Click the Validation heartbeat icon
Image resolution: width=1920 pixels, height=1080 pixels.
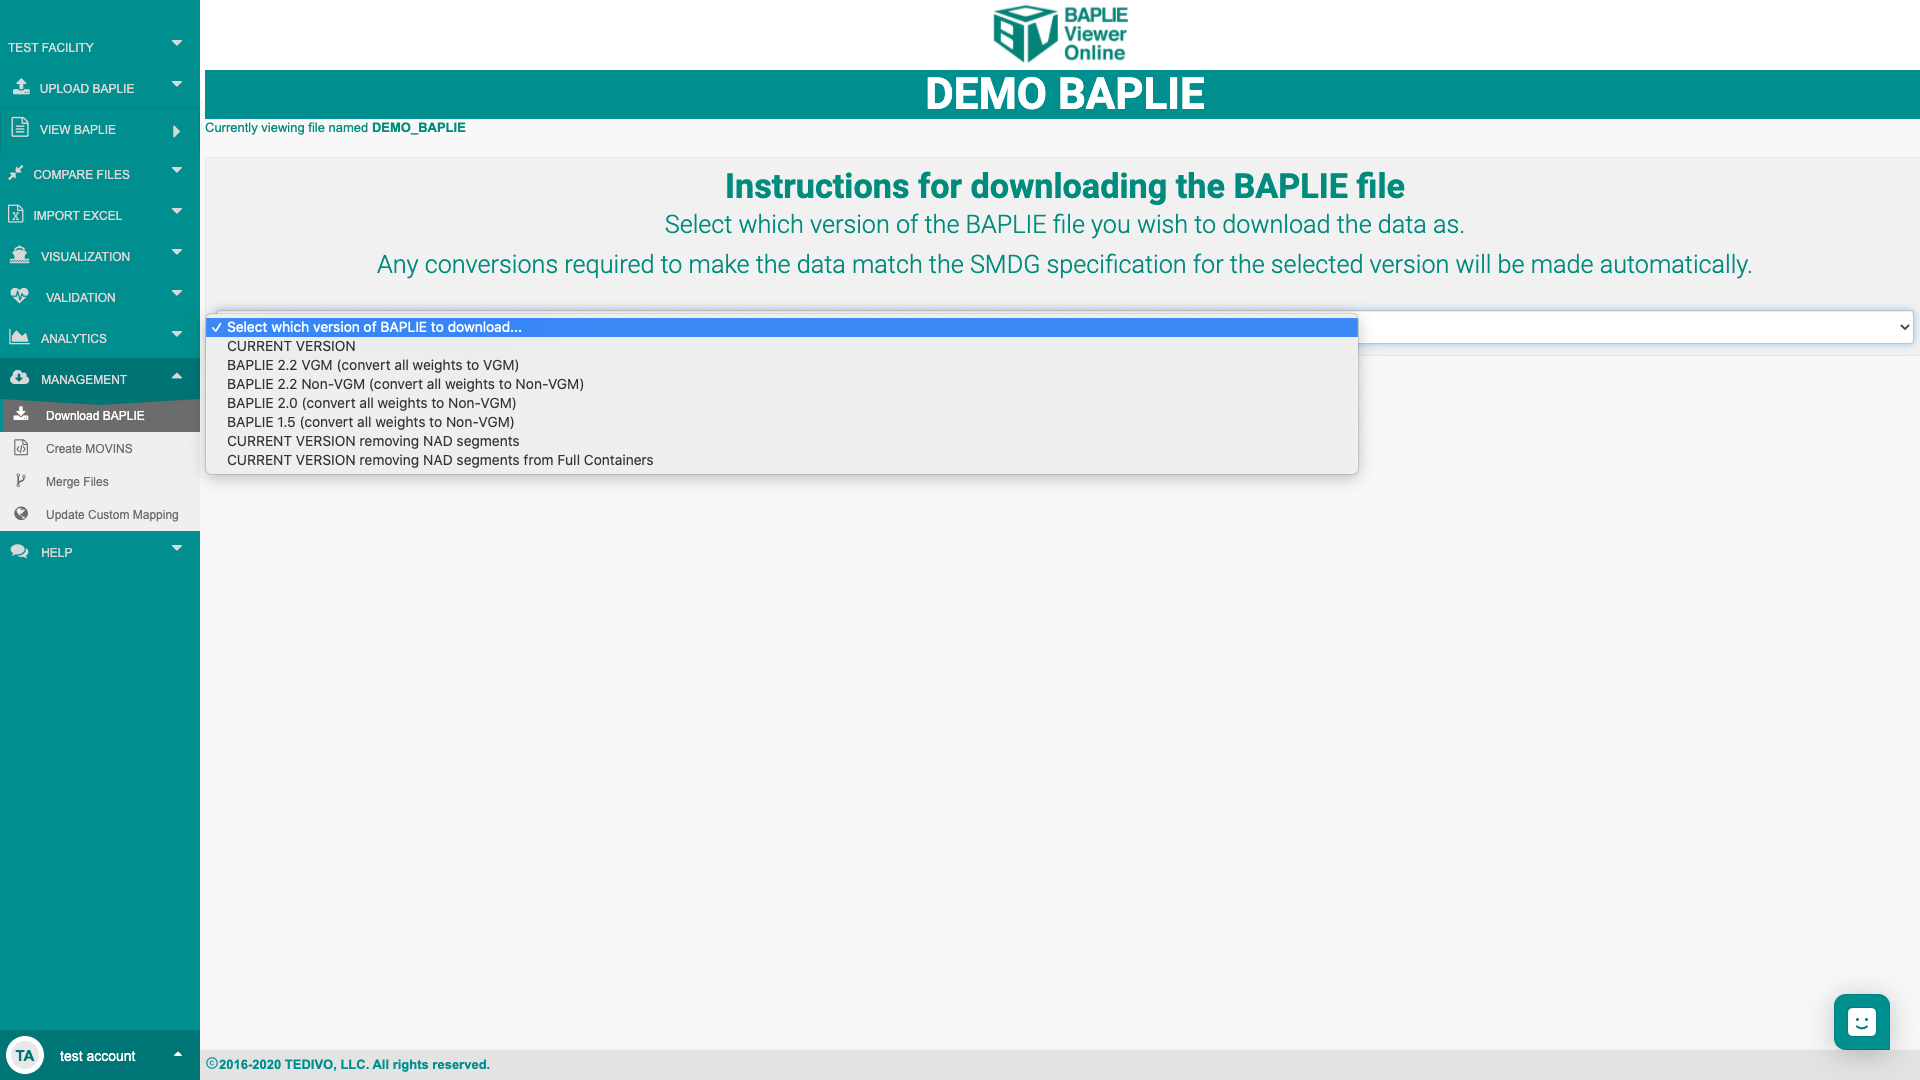(x=19, y=296)
